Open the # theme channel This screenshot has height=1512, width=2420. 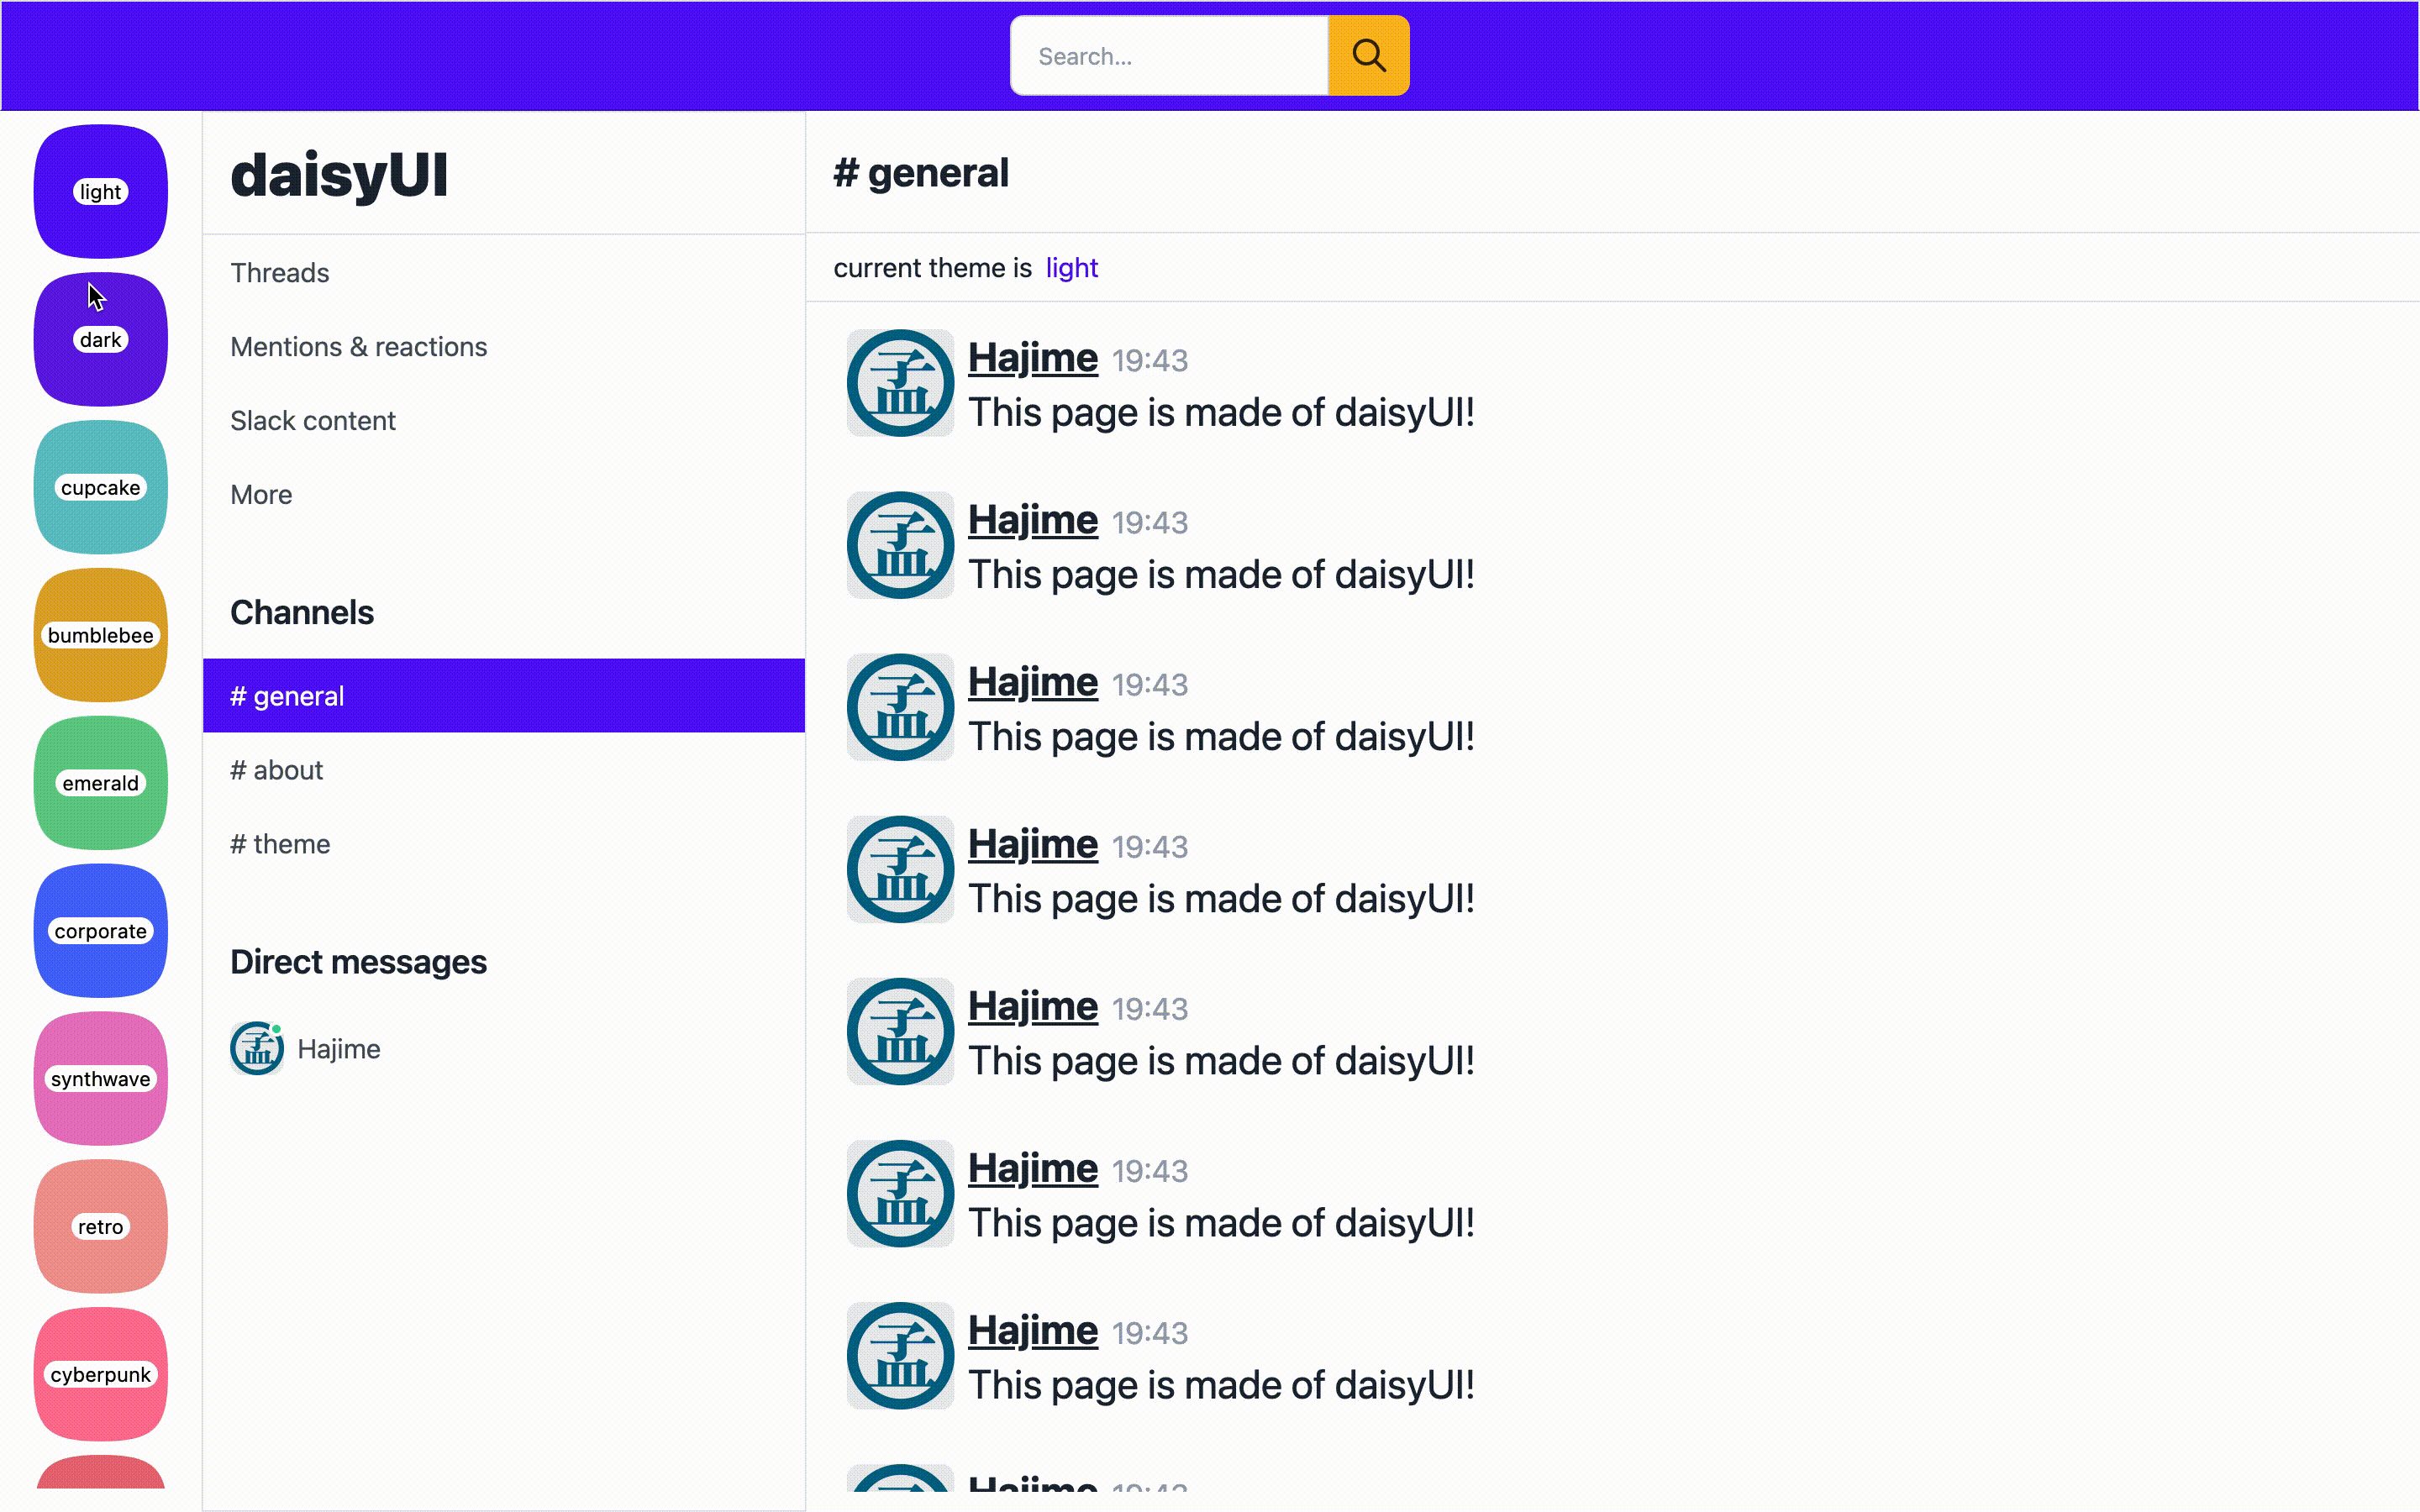[504, 844]
